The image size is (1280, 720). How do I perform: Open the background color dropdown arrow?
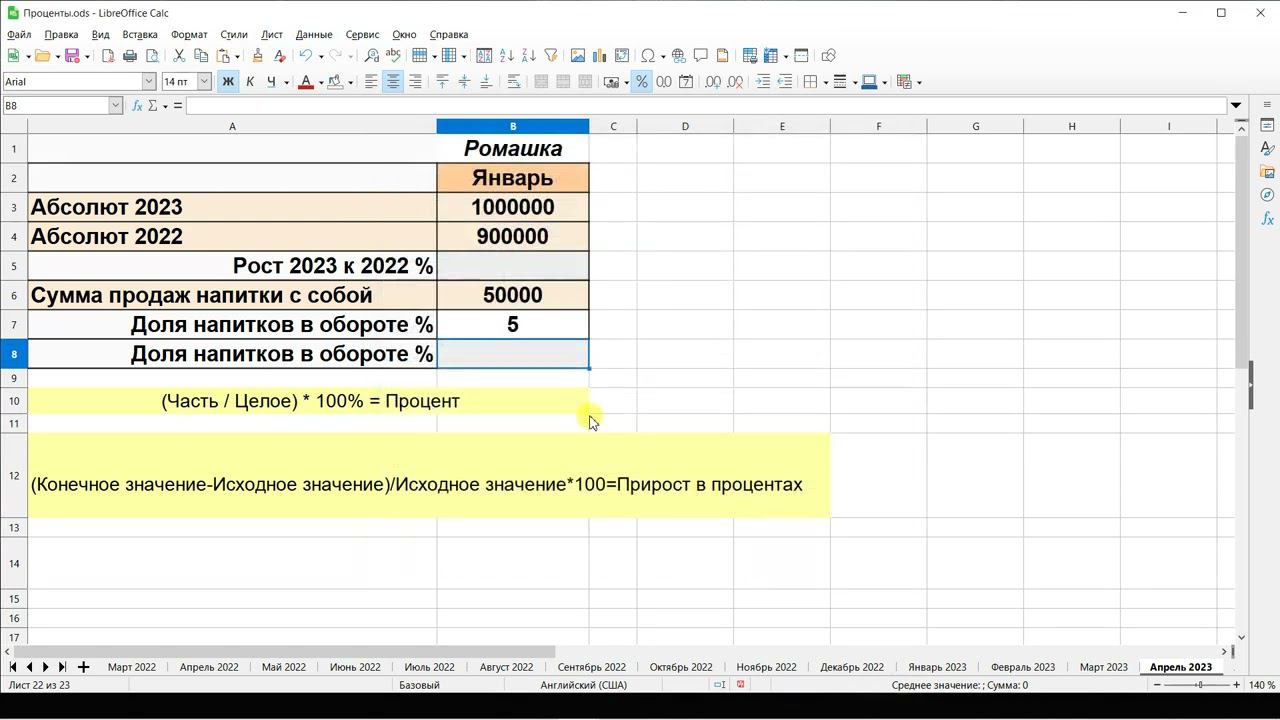click(x=351, y=83)
